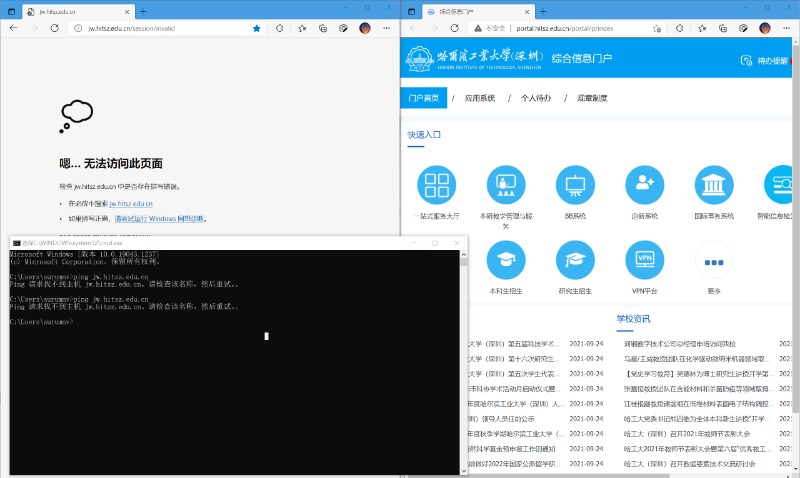This screenshot has width=800, height=478.
Task: Select the 门户首页 navigation tab
Action: pyautogui.click(x=423, y=98)
